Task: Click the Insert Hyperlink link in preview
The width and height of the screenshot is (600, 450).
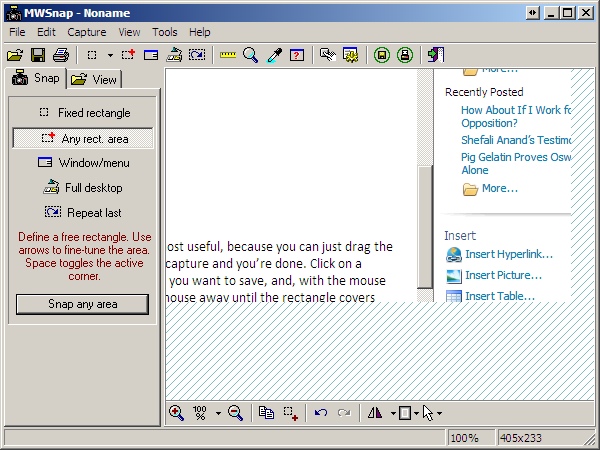Action: tap(508, 254)
